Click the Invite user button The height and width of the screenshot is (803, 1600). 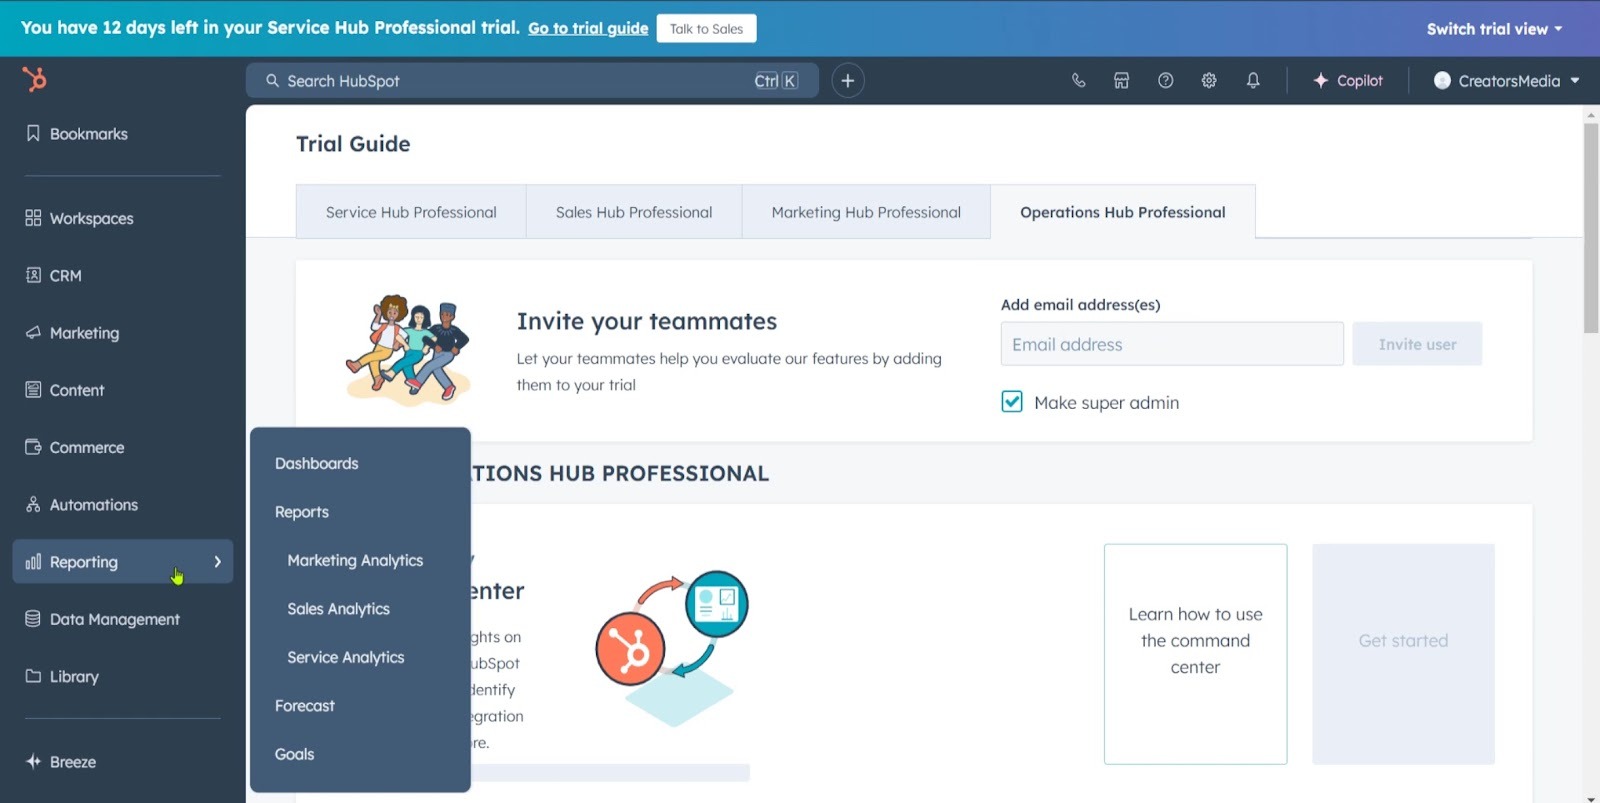click(x=1417, y=344)
